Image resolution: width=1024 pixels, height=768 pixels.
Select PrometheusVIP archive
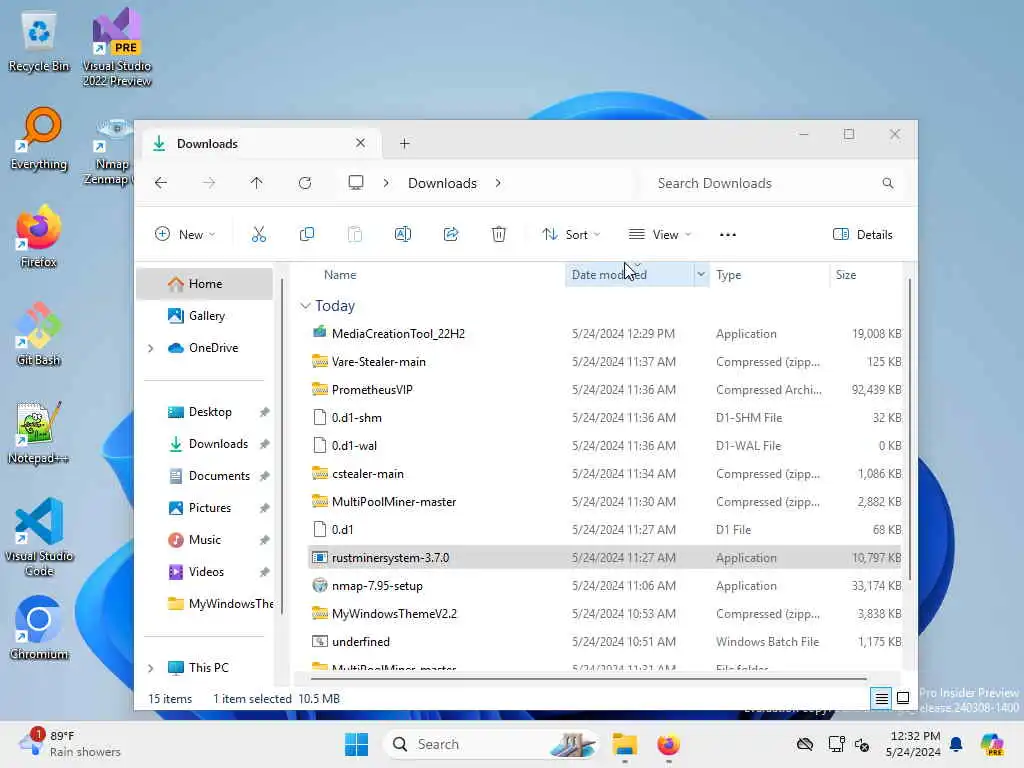click(x=604, y=390)
